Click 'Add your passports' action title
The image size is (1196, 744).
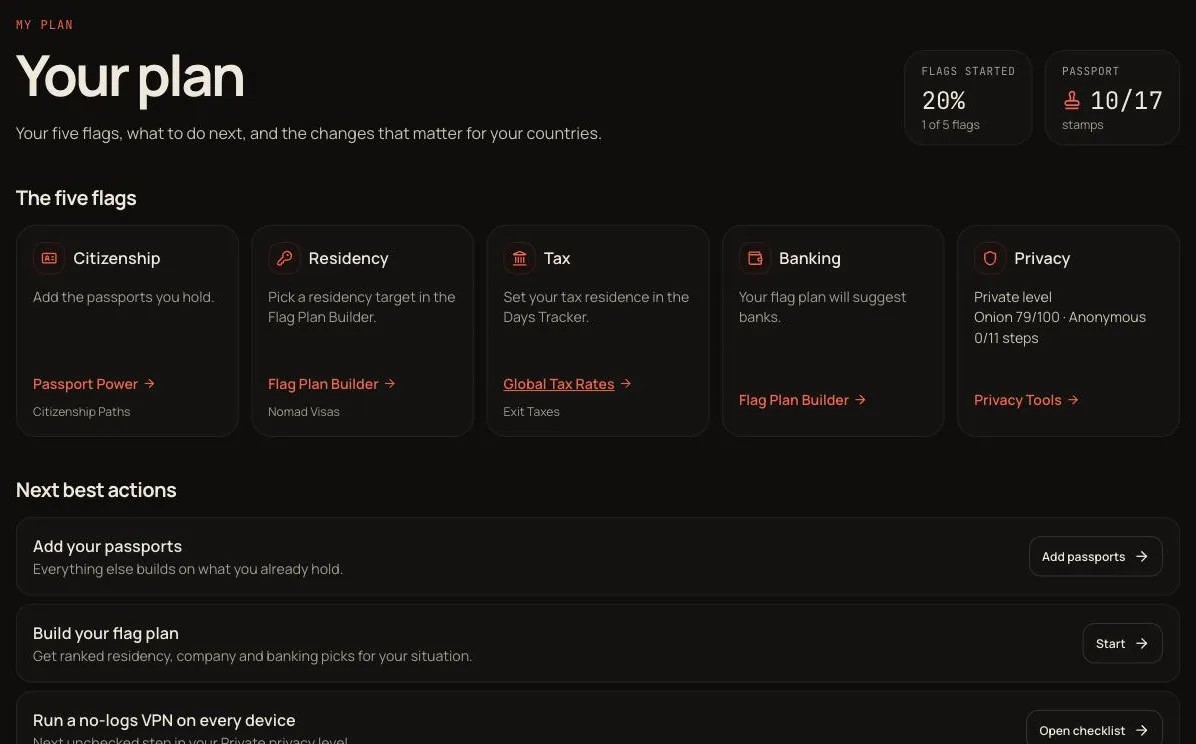point(108,546)
